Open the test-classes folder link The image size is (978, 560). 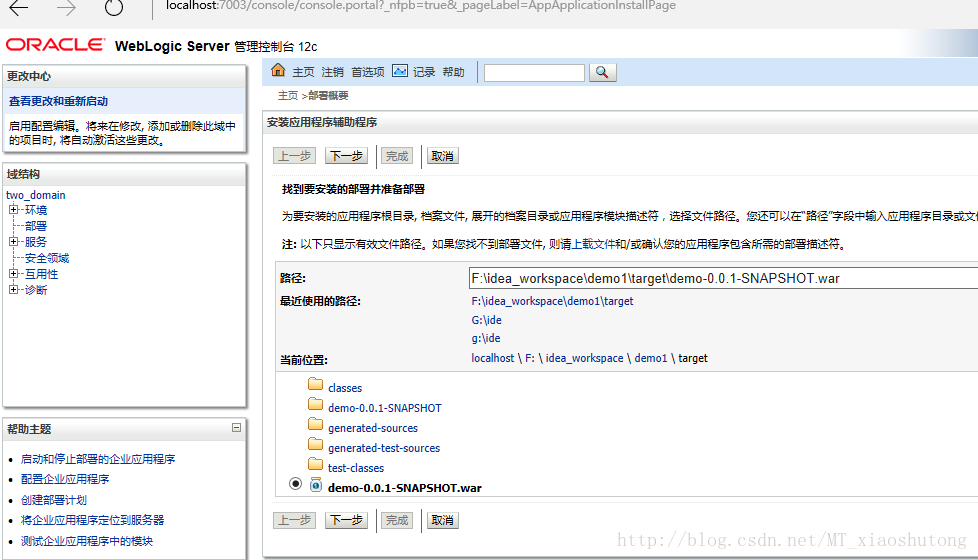click(356, 468)
